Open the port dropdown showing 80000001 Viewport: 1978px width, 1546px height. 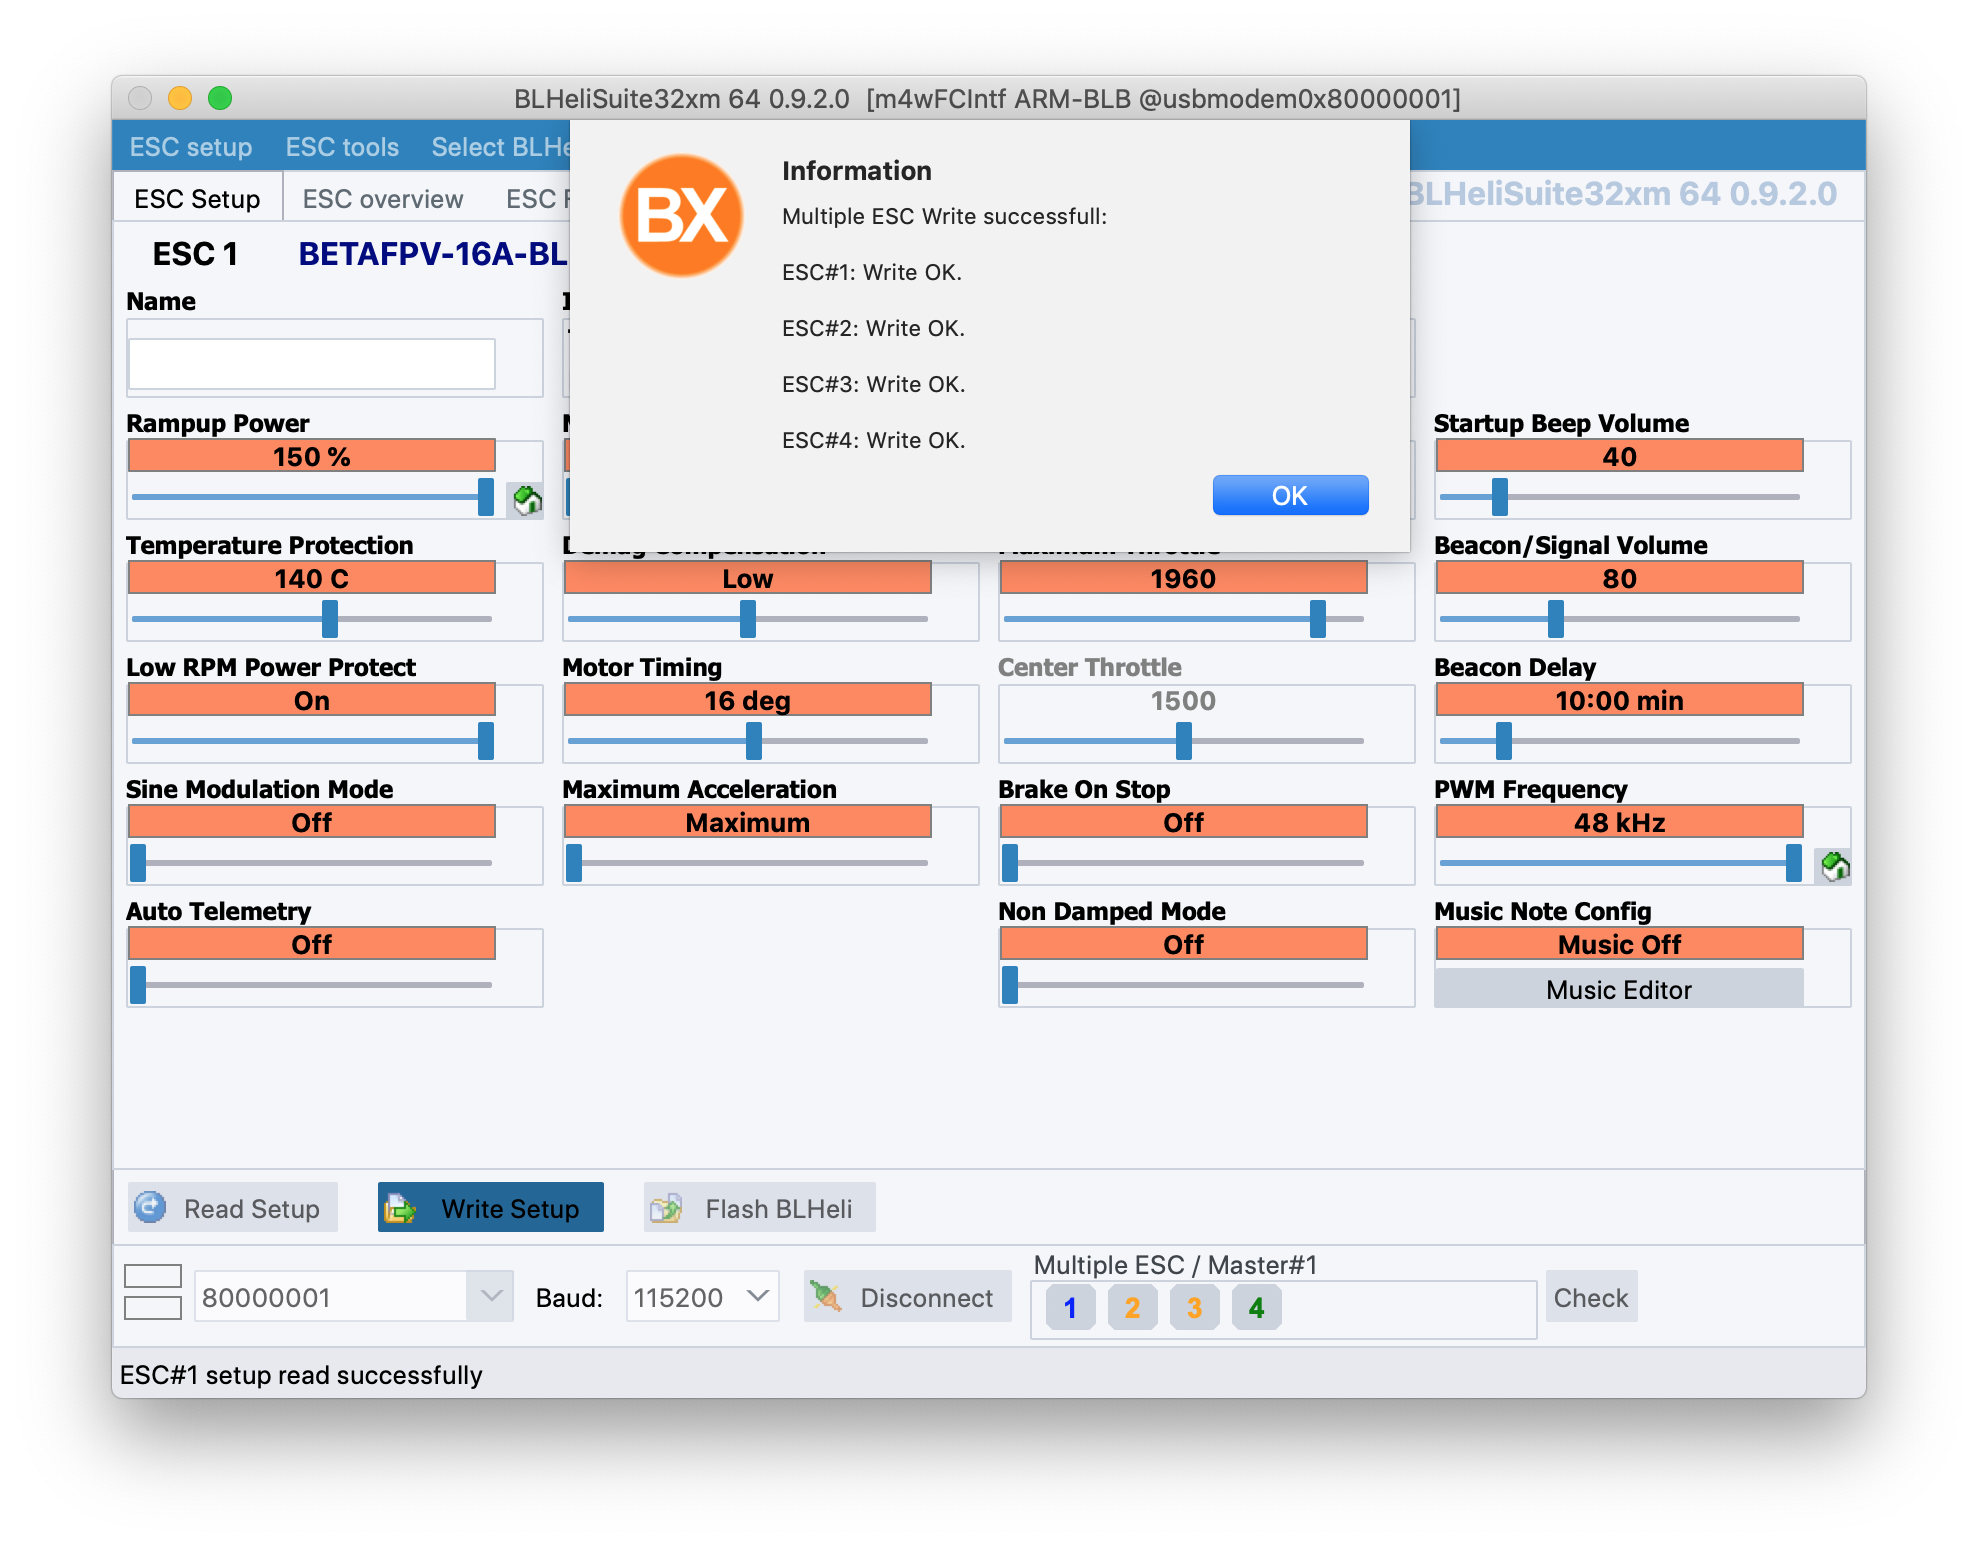[x=490, y=1297]
